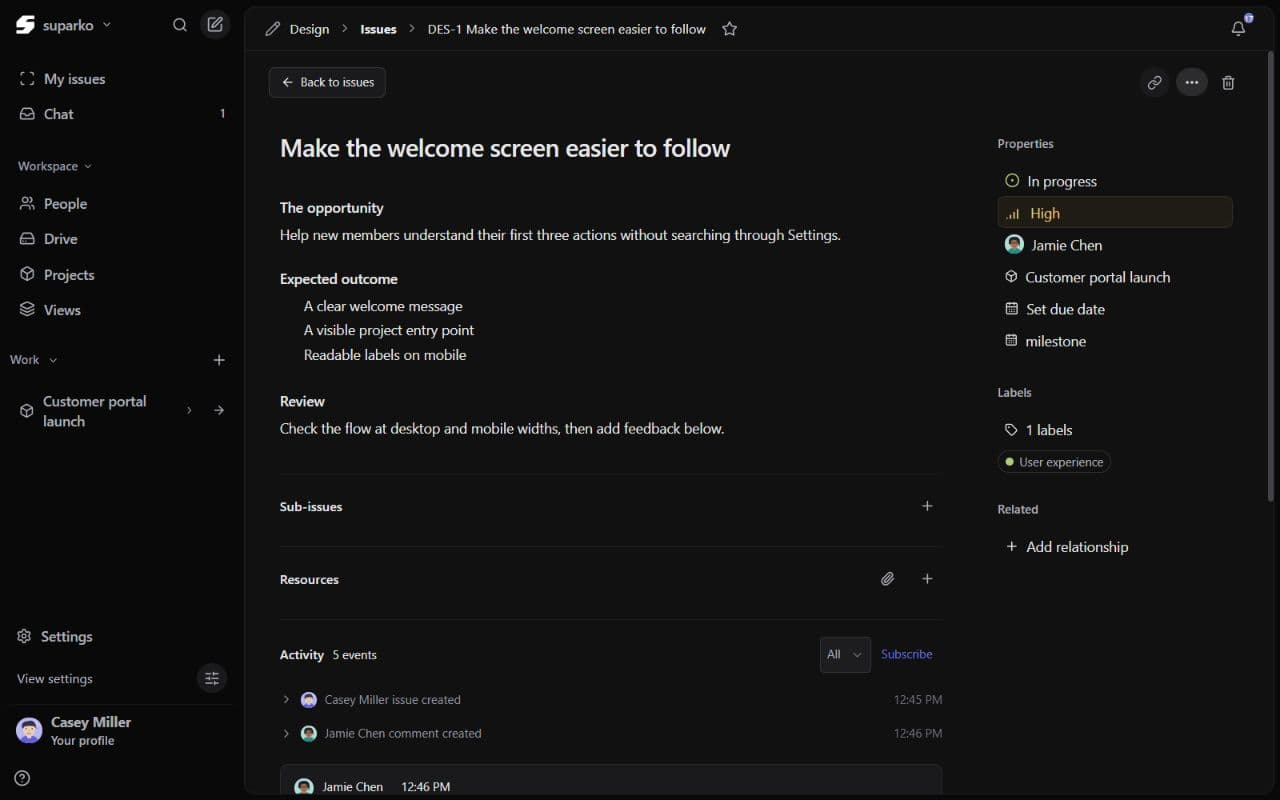
Task: Expand Customer portal launch project chevron
Action: [189, 410]
